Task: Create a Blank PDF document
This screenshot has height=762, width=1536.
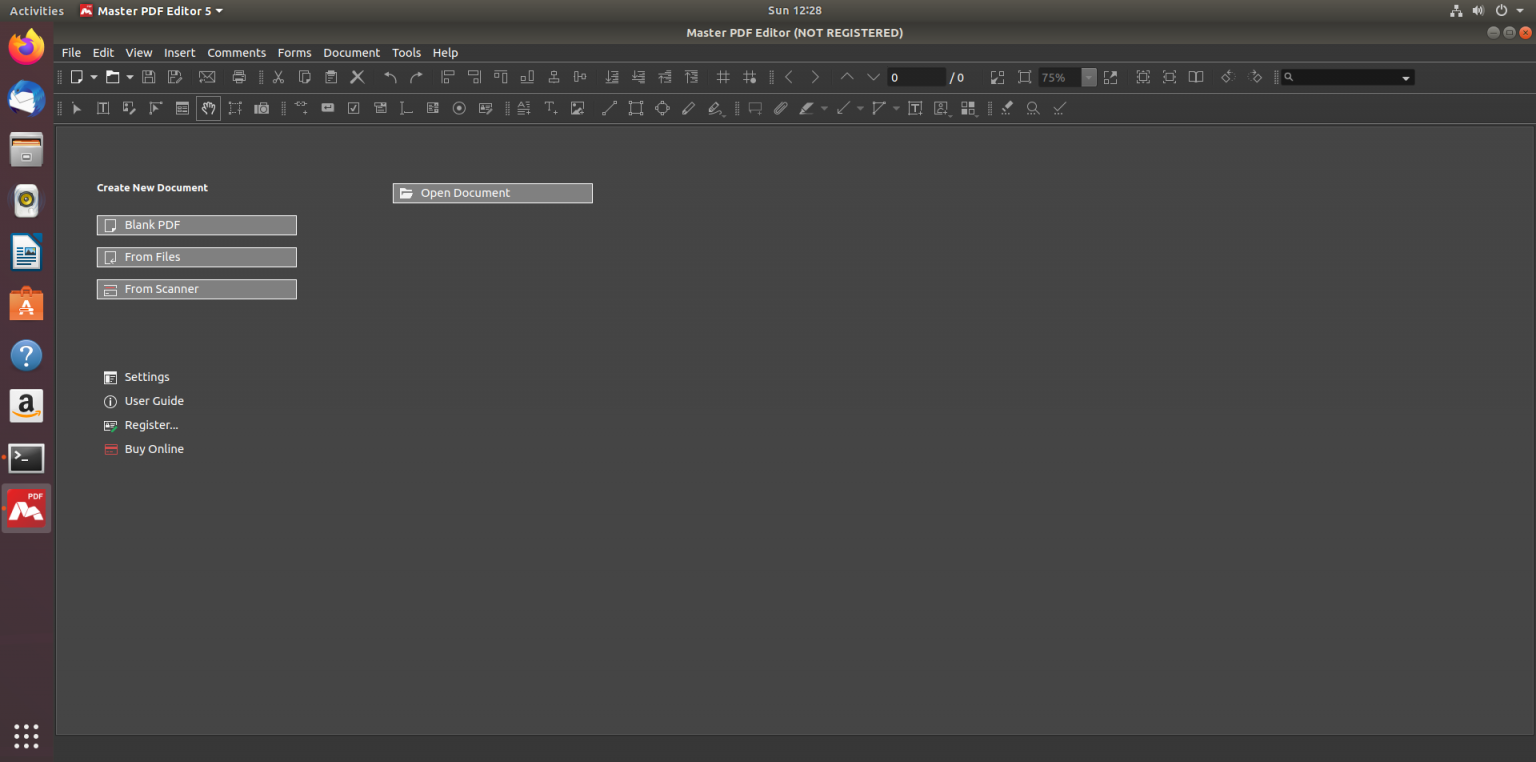Action: point(196,224)
